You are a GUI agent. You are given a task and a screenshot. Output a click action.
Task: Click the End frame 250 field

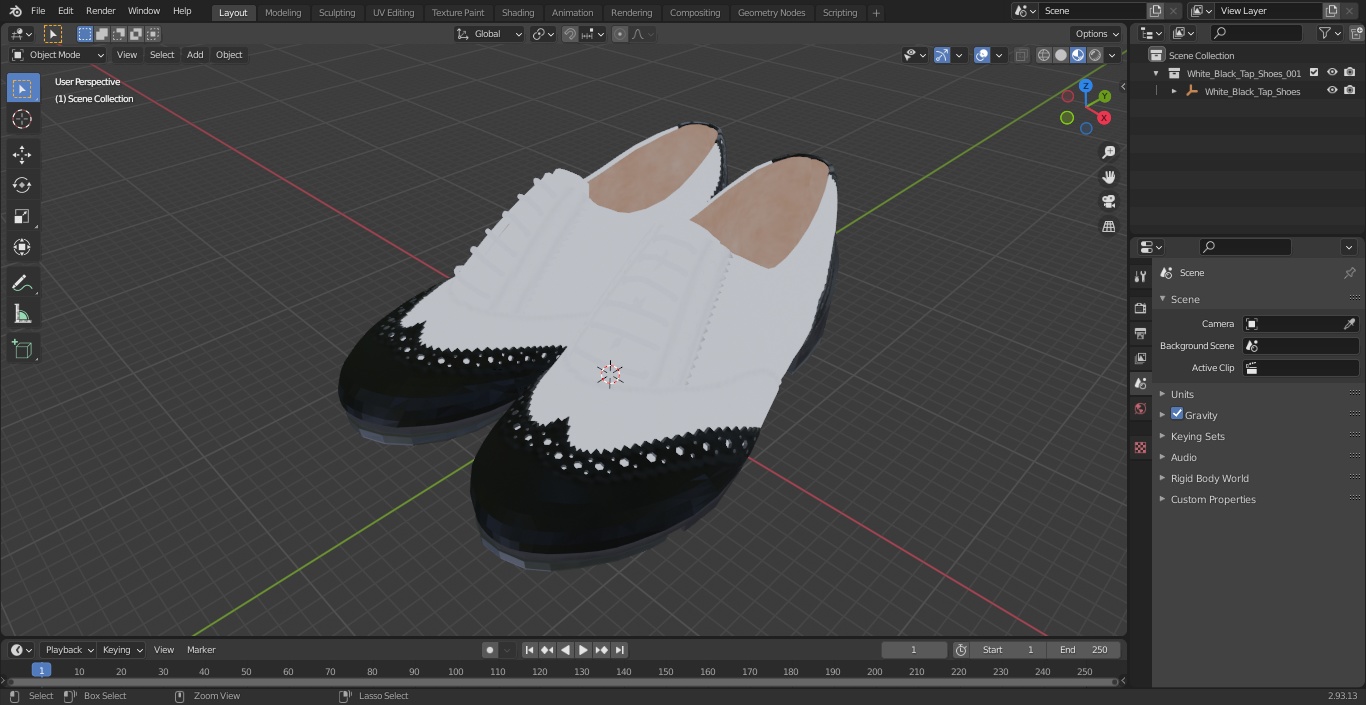coord(1084,650)
